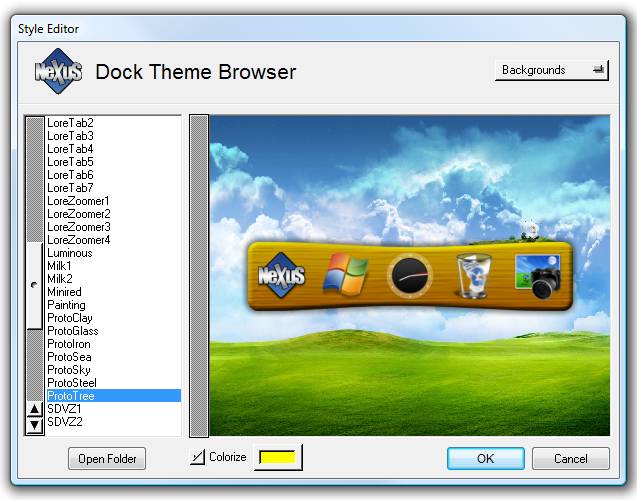Click the theme list scroll up arrow
Screen dimensions: 637x500
pyautogui.click(x=35, y=409)
